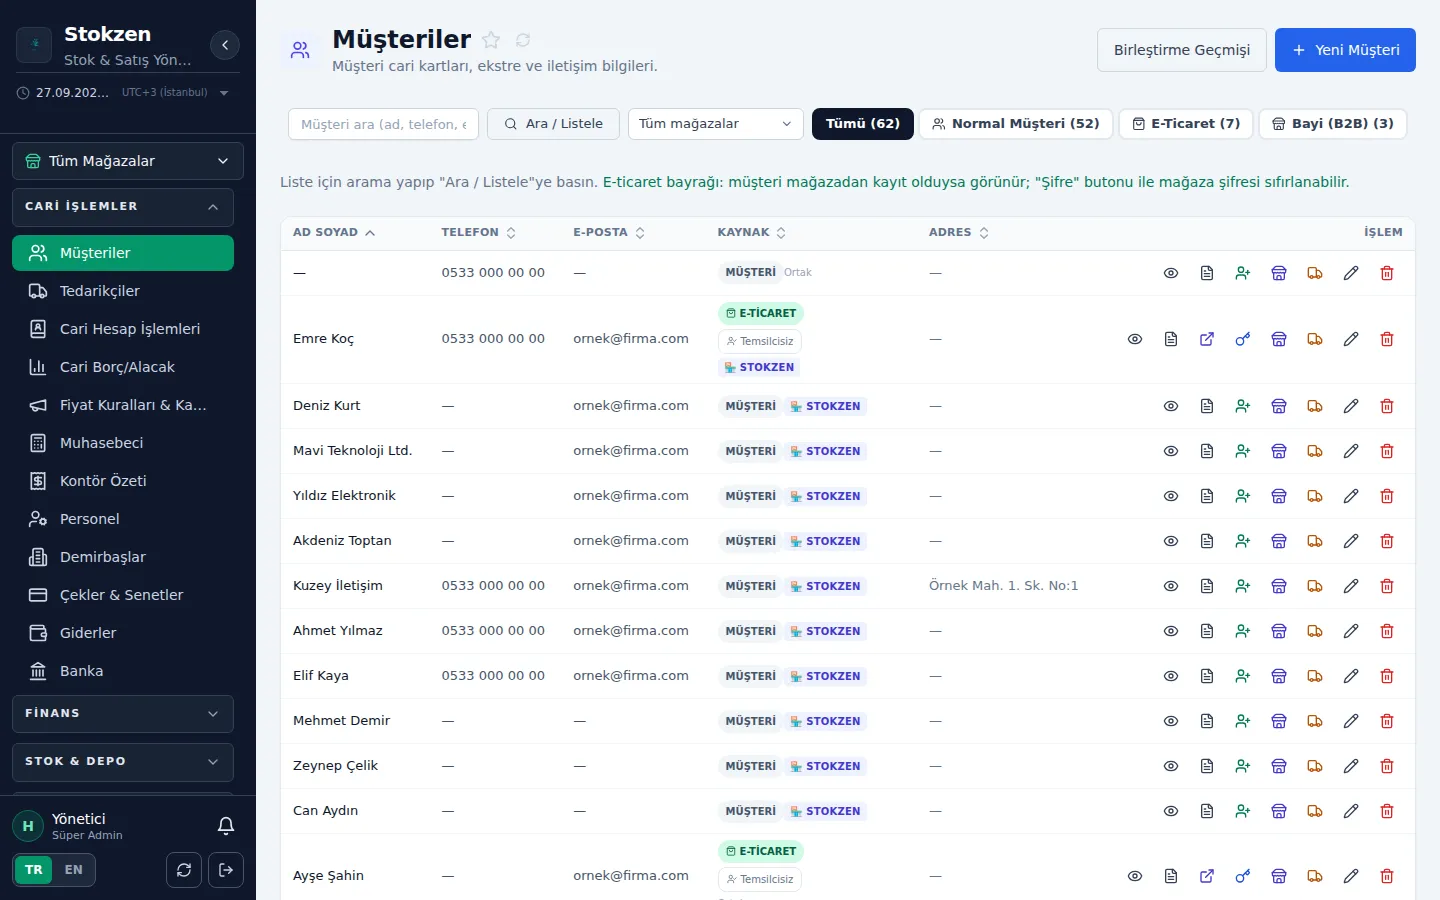The image size is (1440, 900).
Task: Switch language to EN
Action: 74,870
